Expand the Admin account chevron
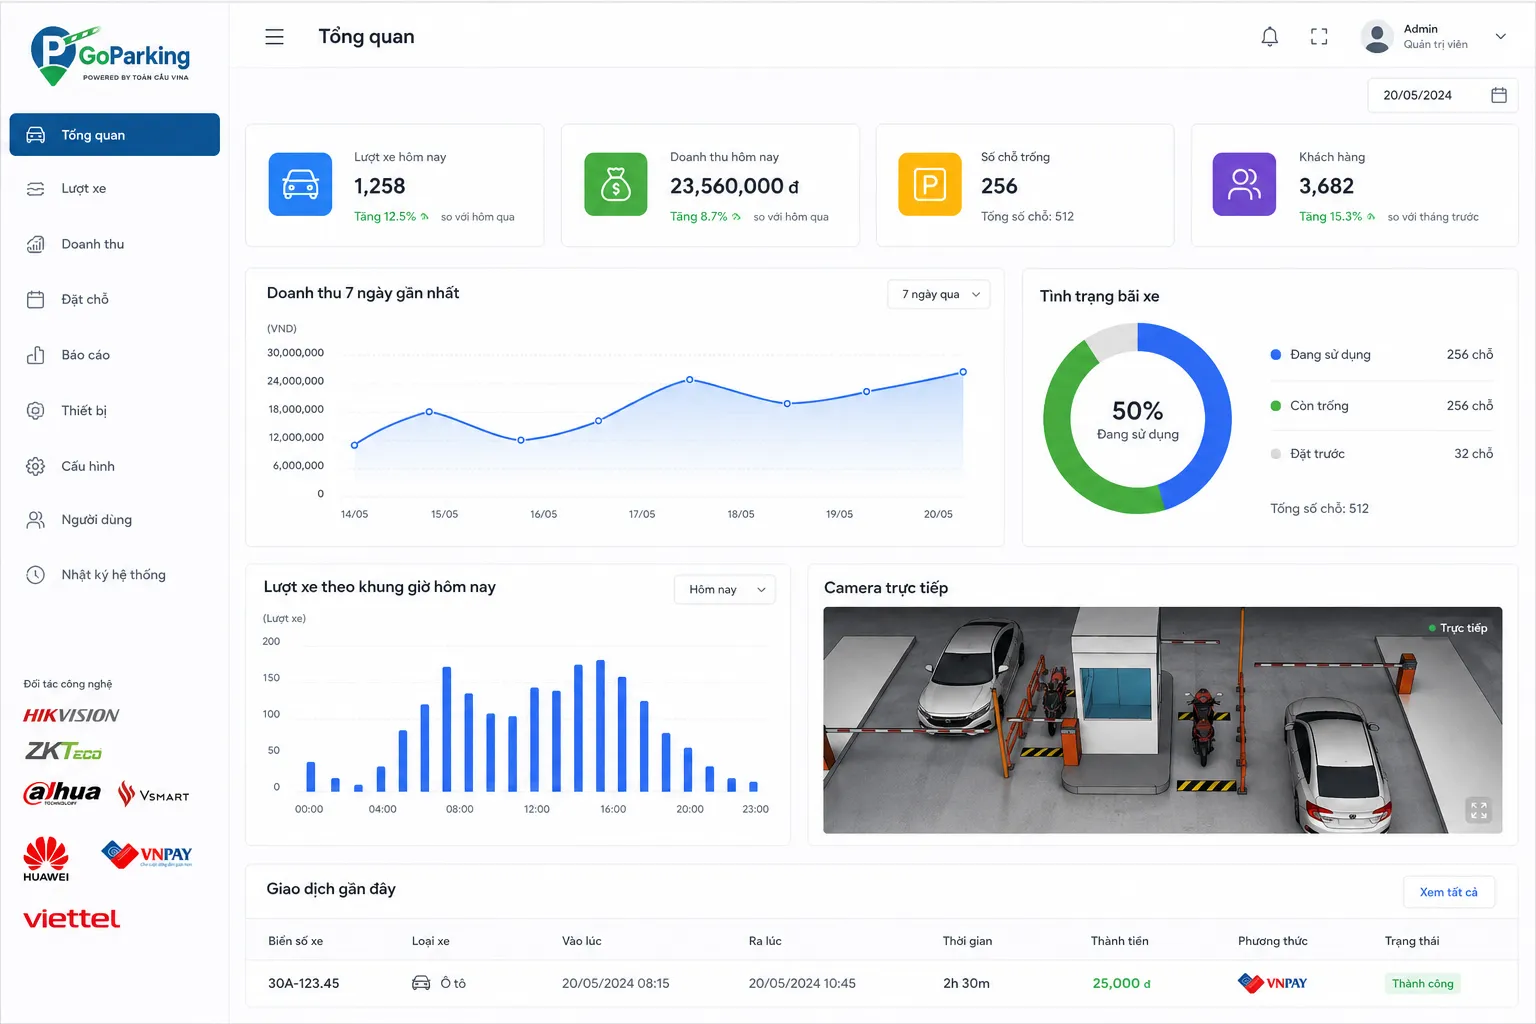This screenshot has height=1024, width=1536. tap(1500, 37)
